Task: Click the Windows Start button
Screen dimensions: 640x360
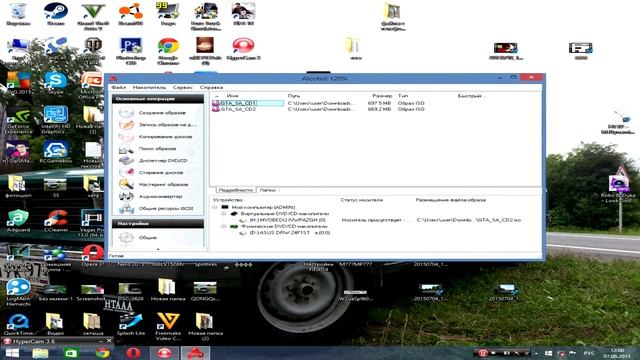Action: (x=12, y=353)
